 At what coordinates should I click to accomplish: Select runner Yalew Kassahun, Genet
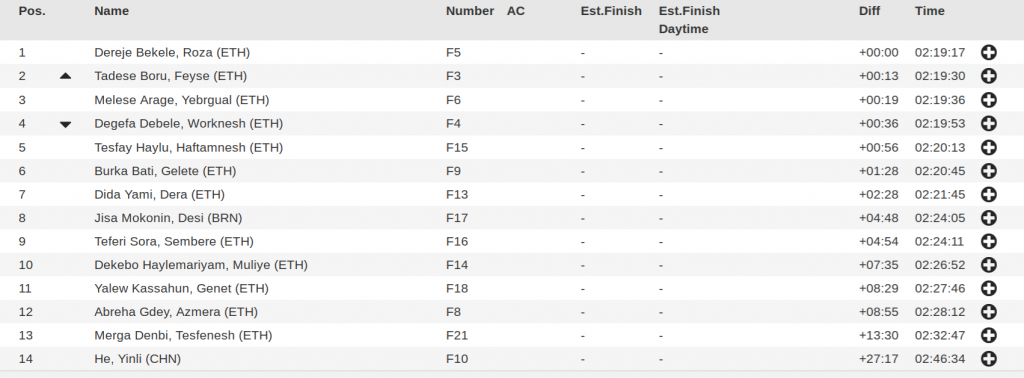click(x=182, y=289)
